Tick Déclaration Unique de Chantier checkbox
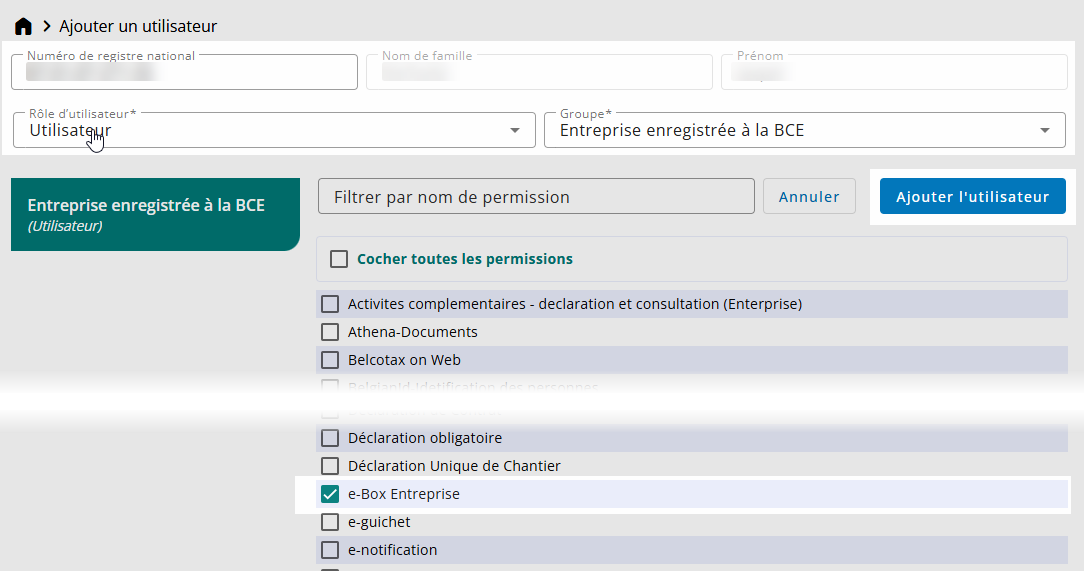The width and height of the screenshot is (1084, 571). tap(330, 466)
